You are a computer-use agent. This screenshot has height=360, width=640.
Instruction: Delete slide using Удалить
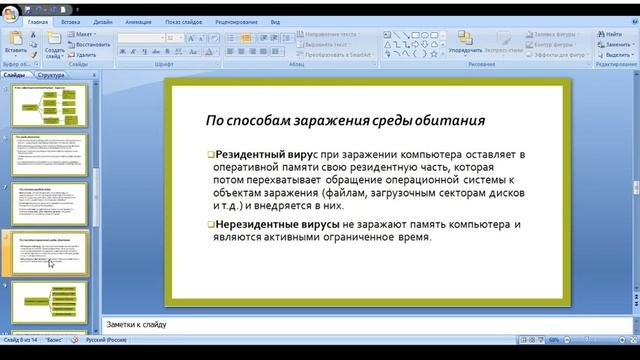click(82, 55)
